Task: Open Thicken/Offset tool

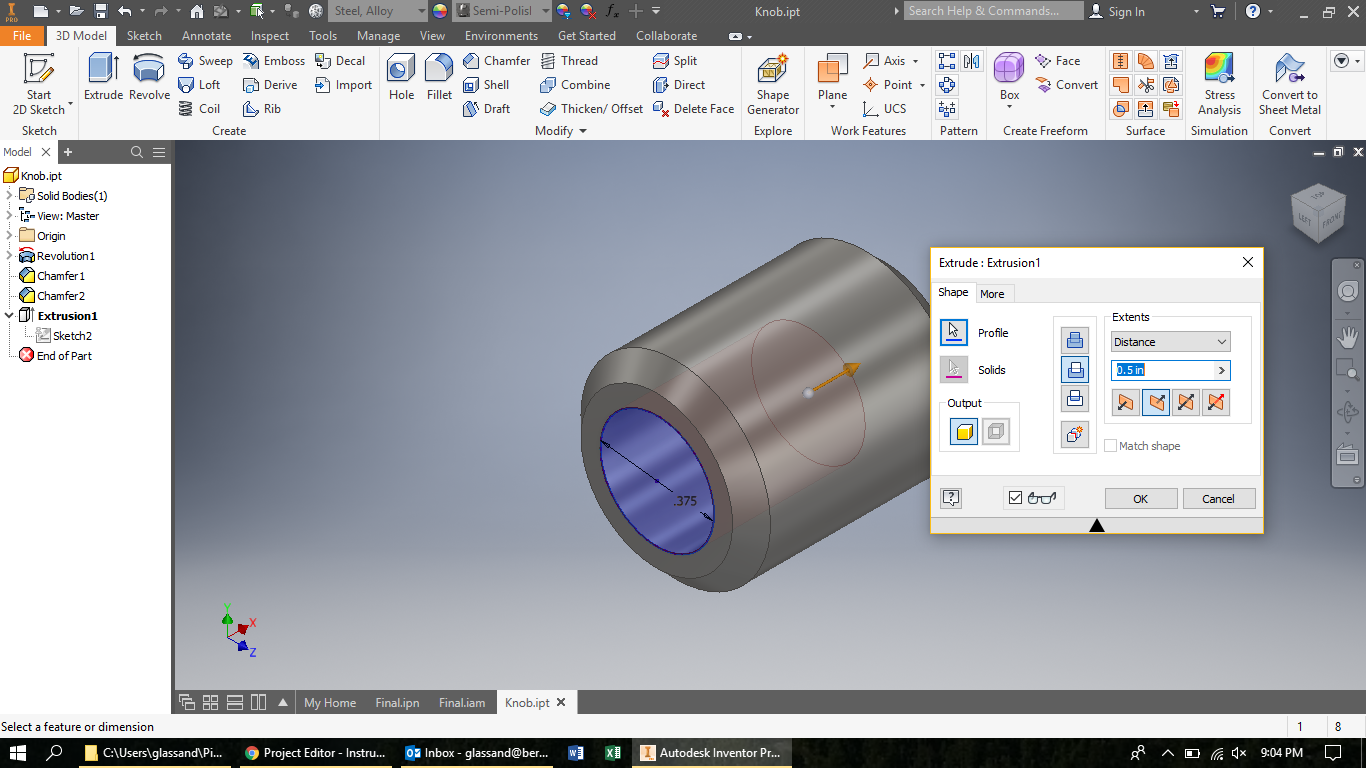Action: tap(591, 109)
